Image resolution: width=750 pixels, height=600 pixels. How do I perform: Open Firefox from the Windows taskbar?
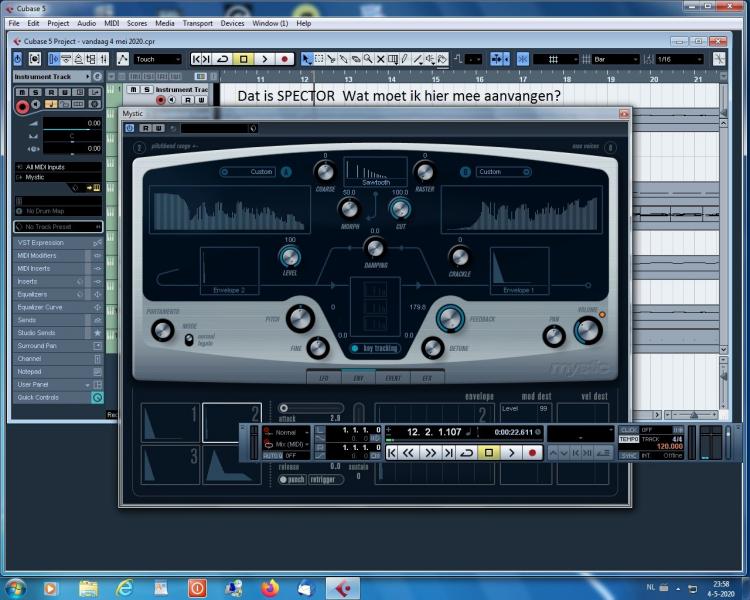270,588
